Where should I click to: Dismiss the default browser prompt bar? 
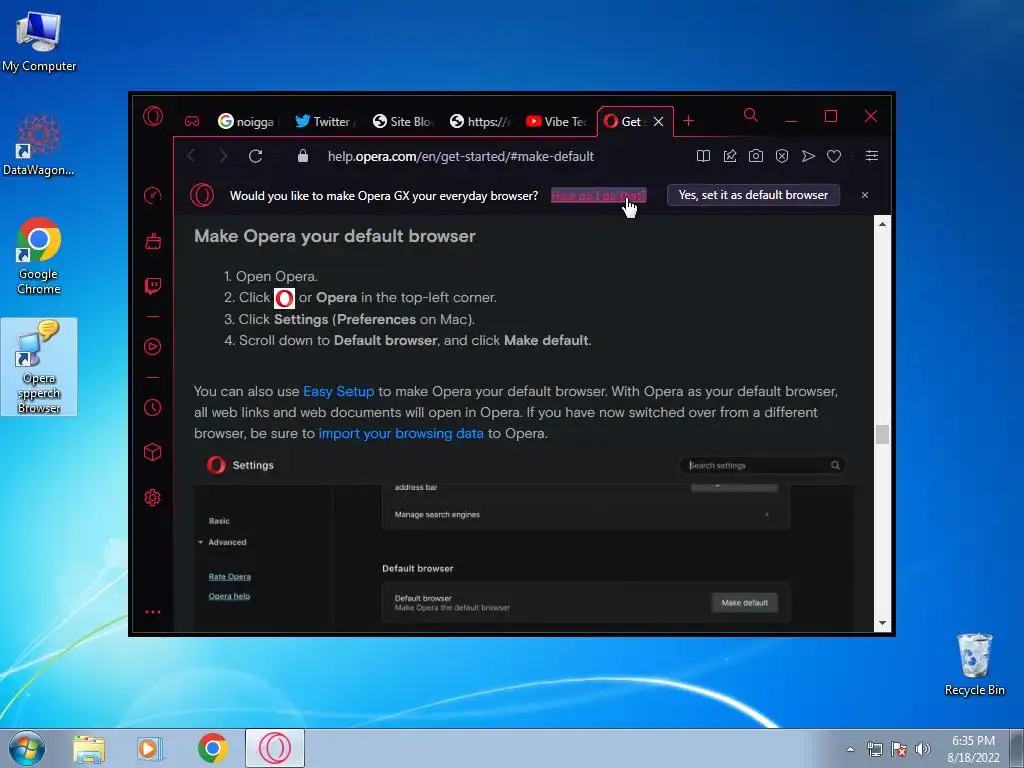point(865,195)
